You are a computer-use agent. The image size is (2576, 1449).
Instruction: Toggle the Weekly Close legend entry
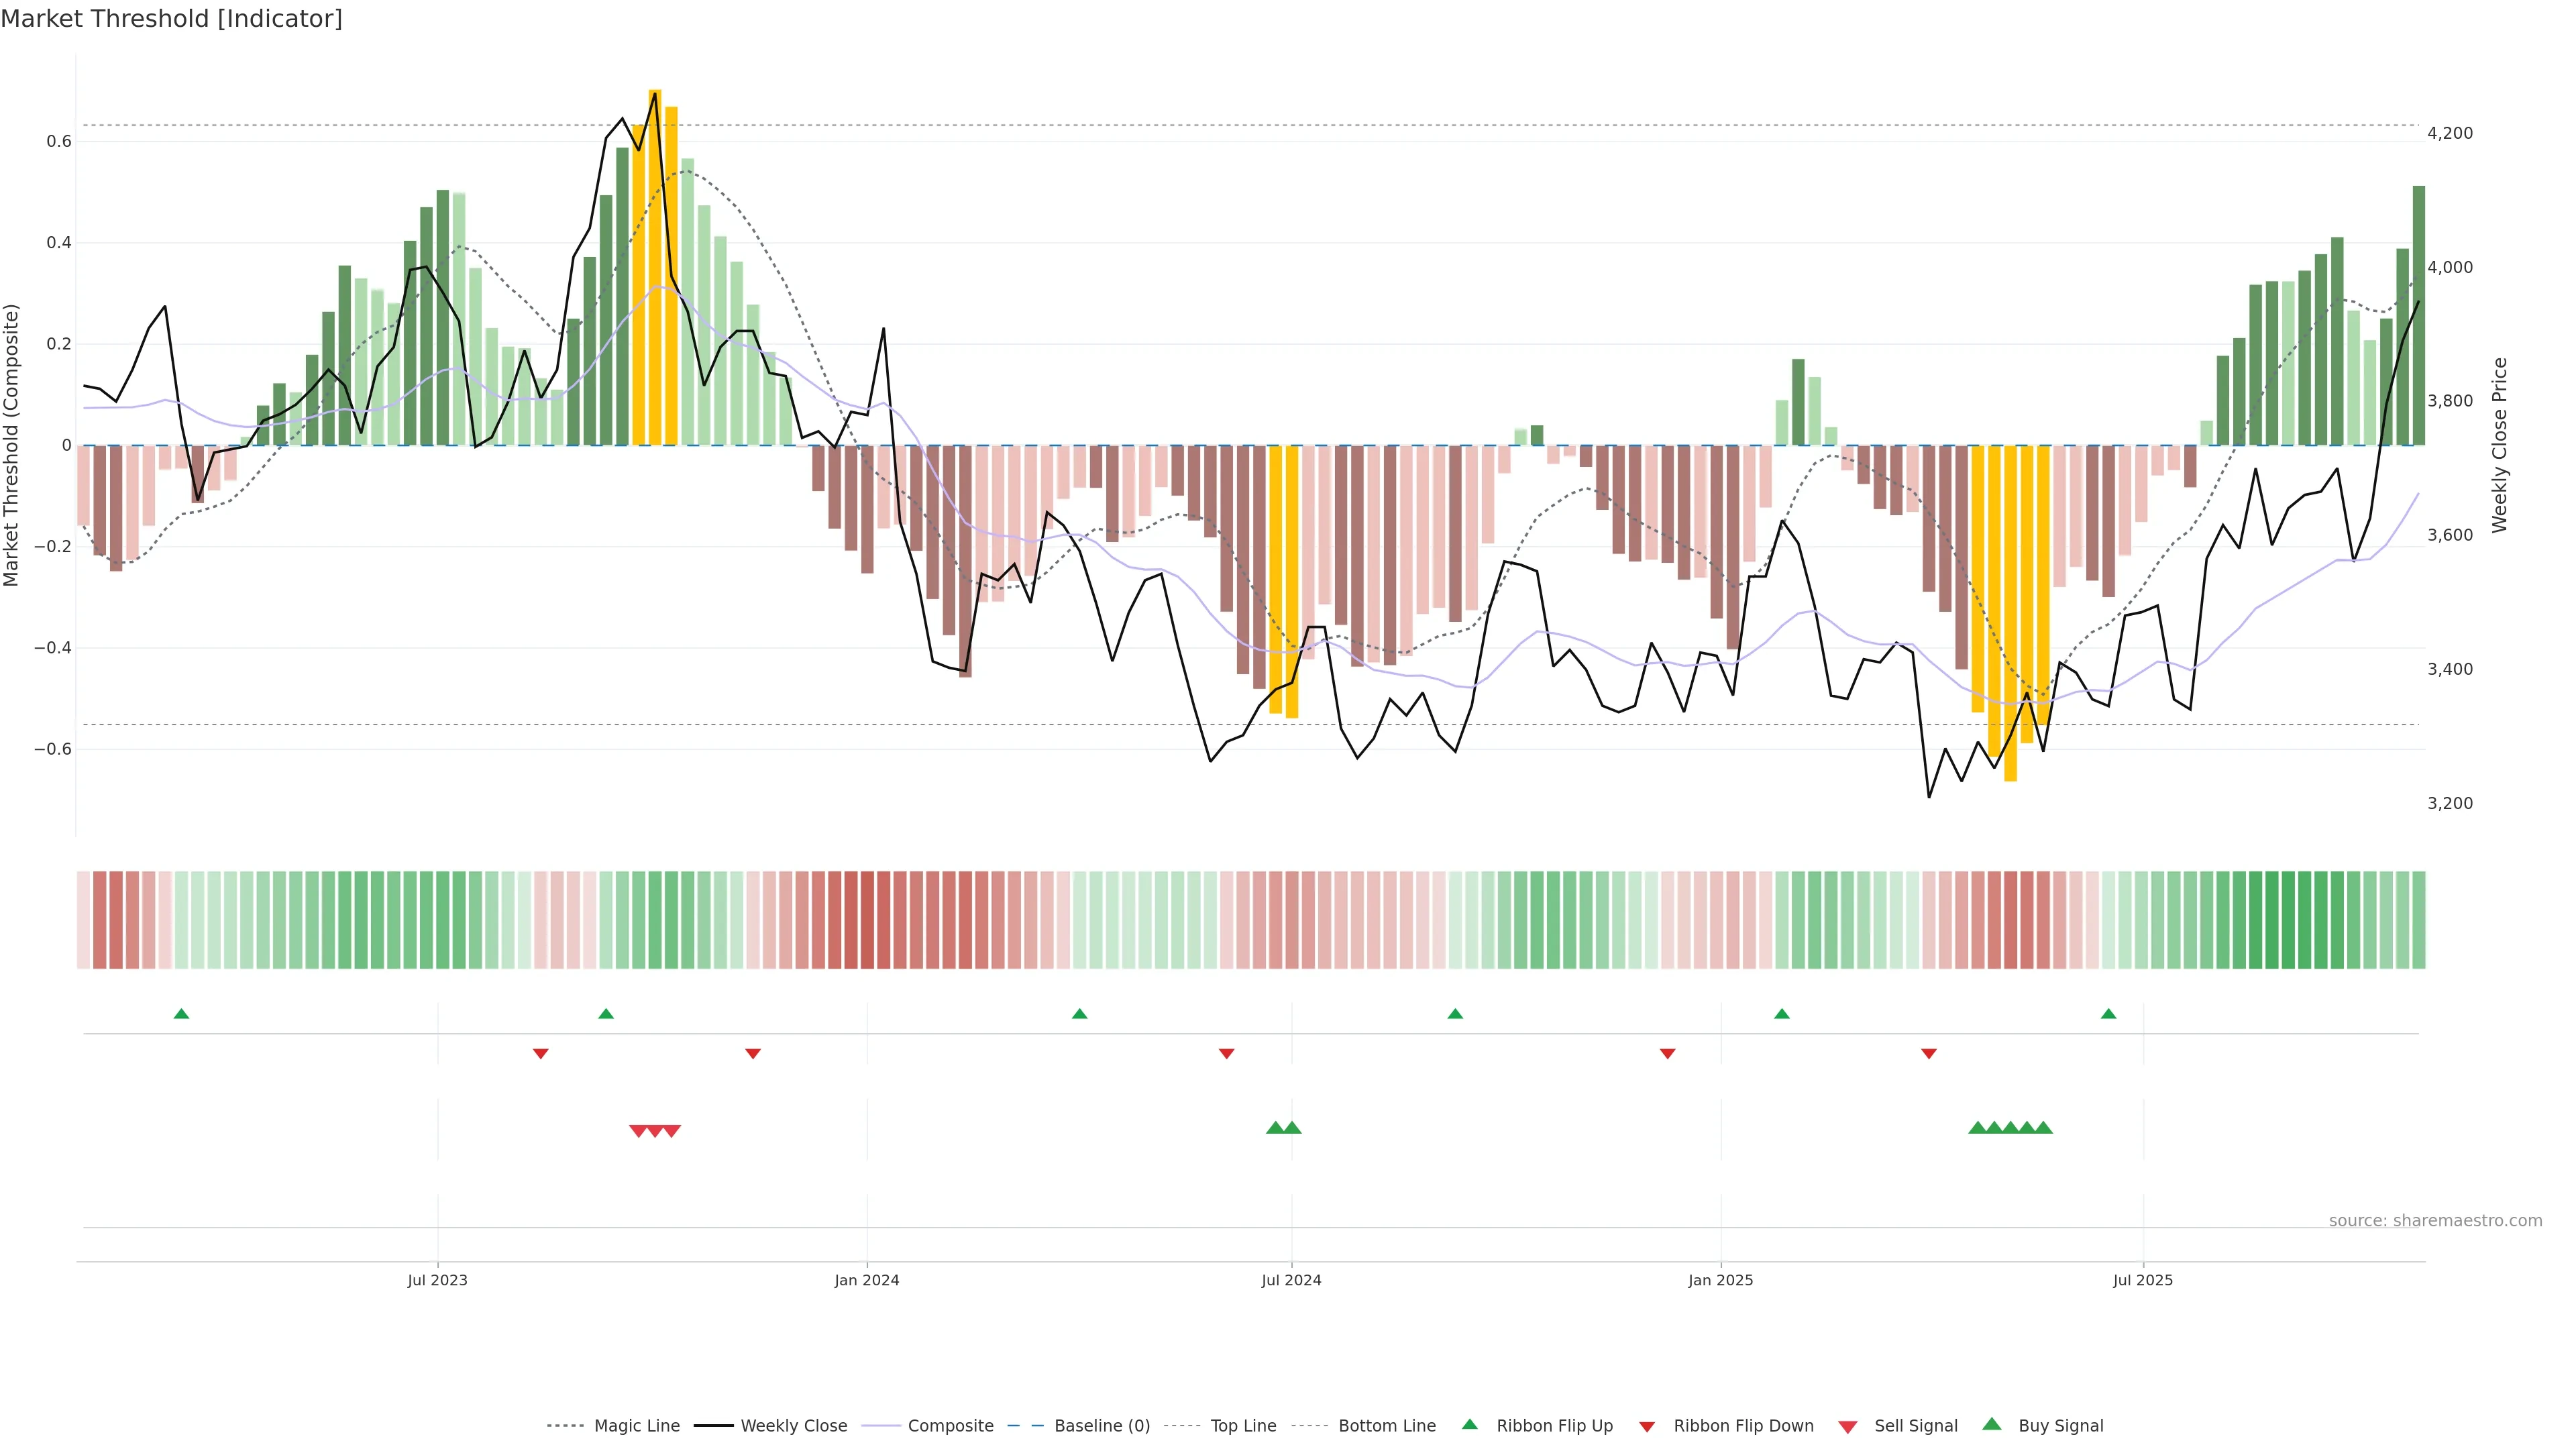(793, 1426)
